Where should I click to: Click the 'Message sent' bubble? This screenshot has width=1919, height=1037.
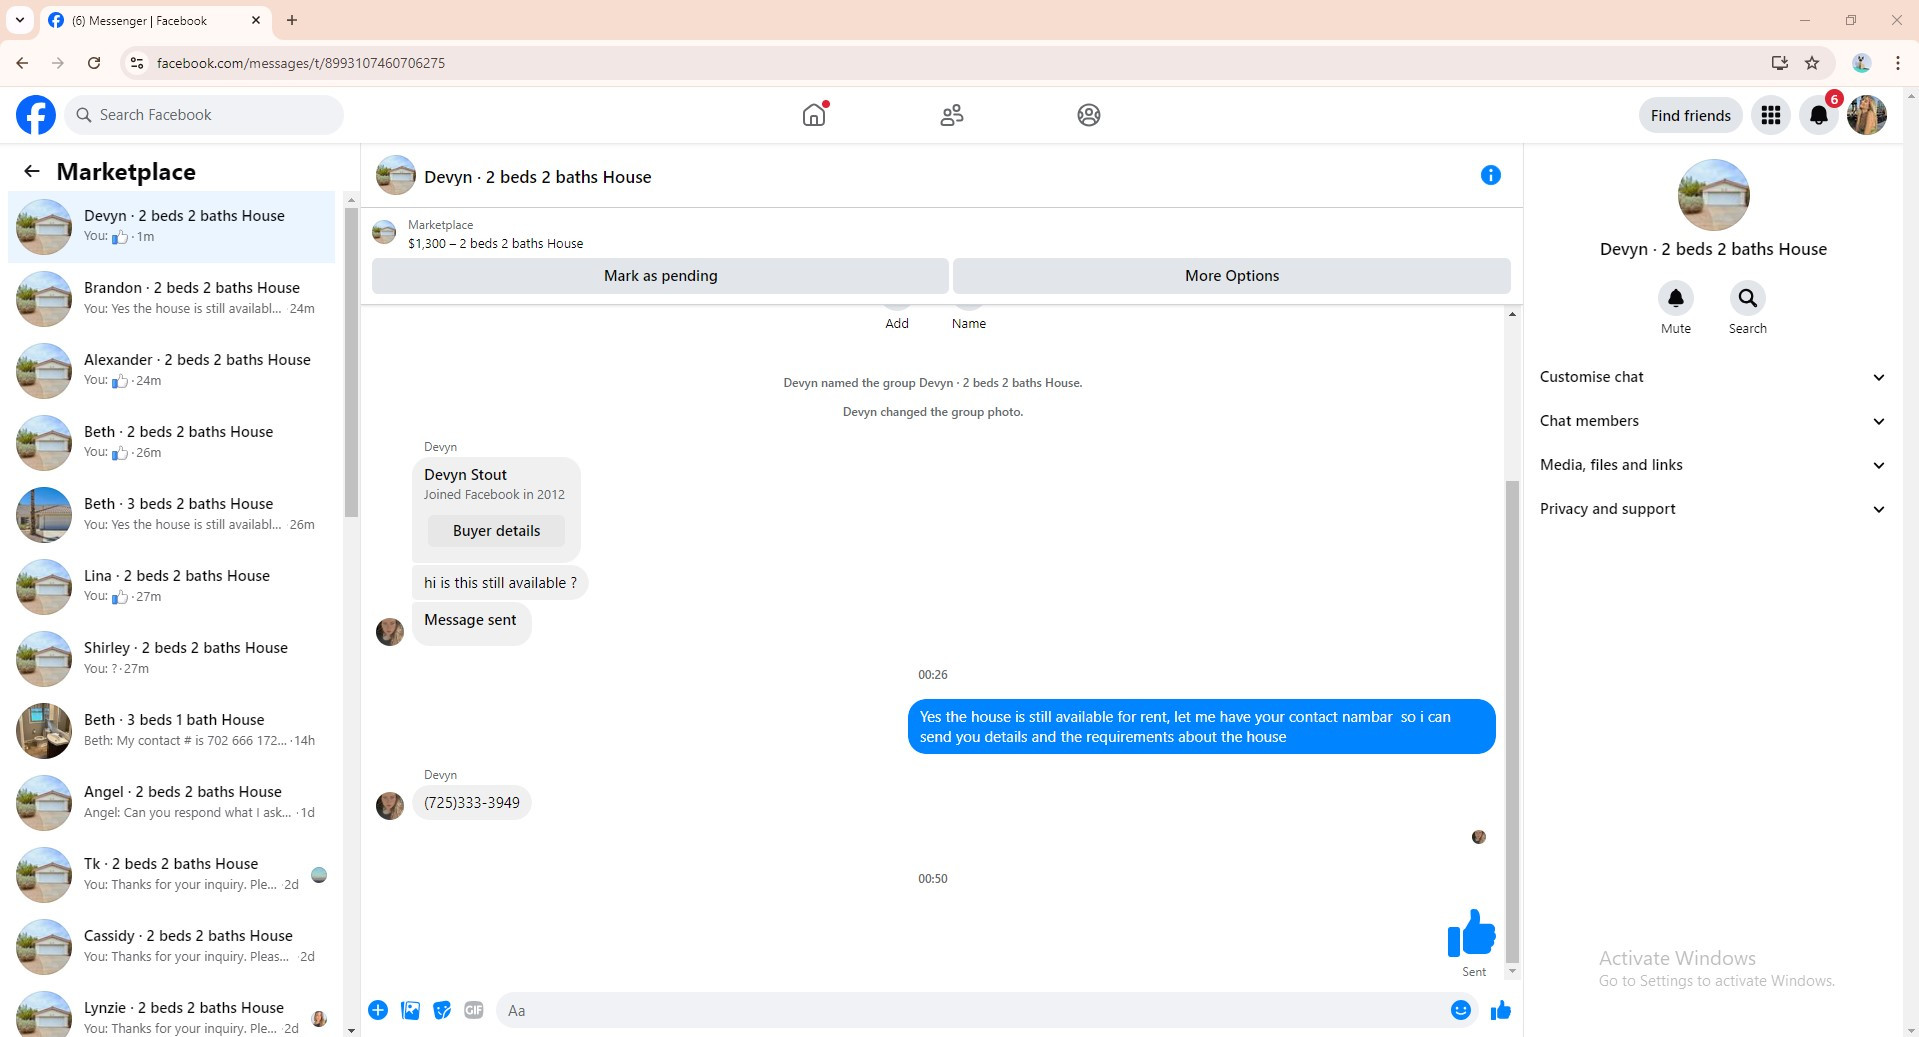point(470,623)
